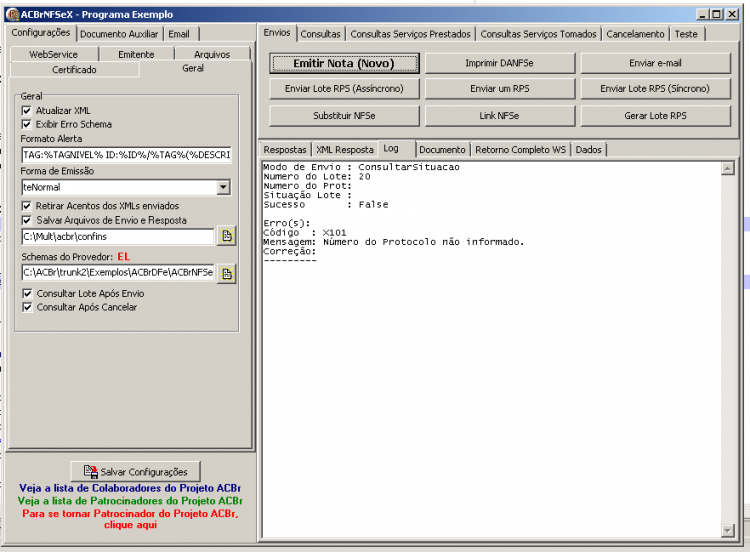Select the Geral tab

point(193,68)
